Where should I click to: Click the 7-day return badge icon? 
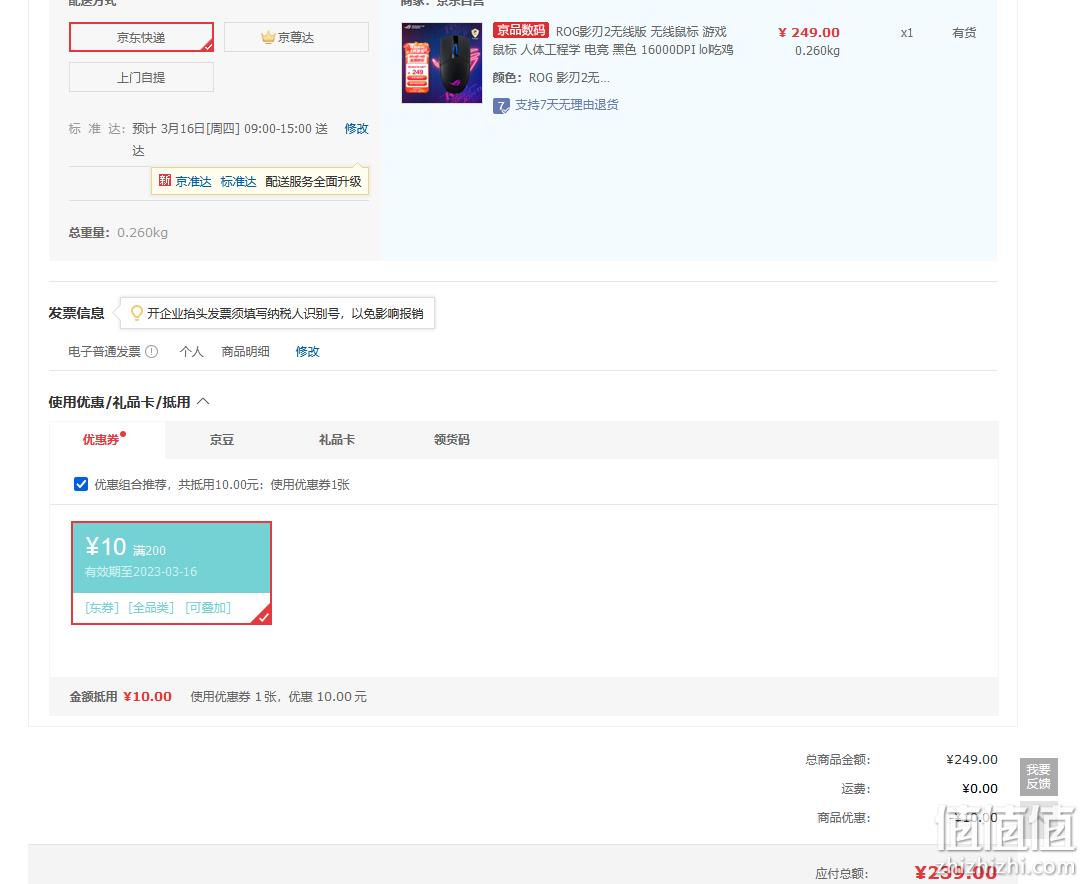[x=501, y=106]
